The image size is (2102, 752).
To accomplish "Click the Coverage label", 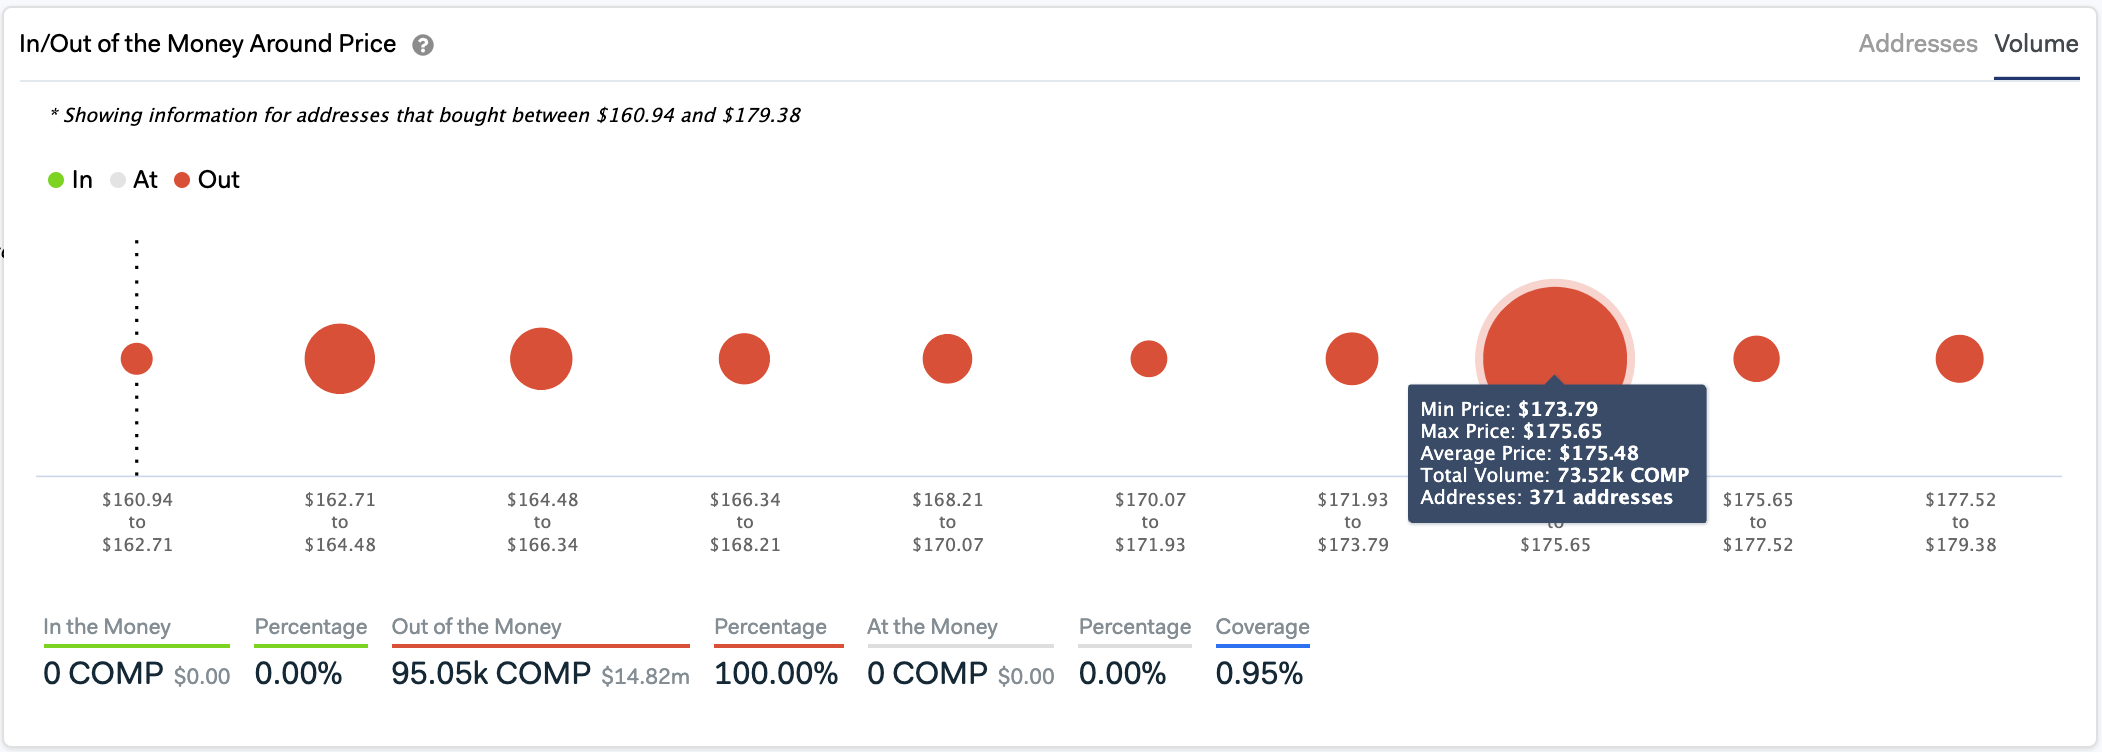I will (1262, 627).
